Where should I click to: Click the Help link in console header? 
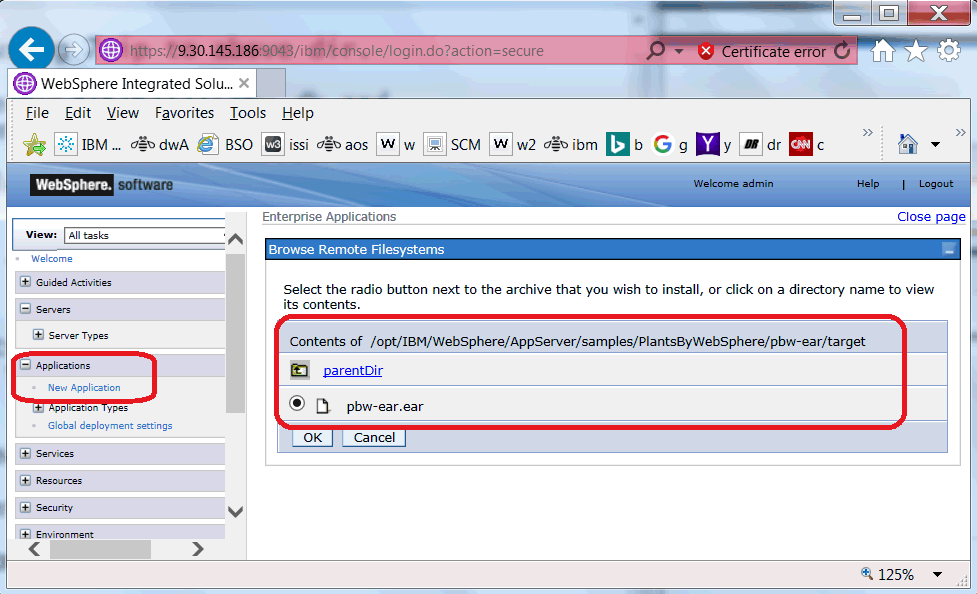click(x=867, y=183)
